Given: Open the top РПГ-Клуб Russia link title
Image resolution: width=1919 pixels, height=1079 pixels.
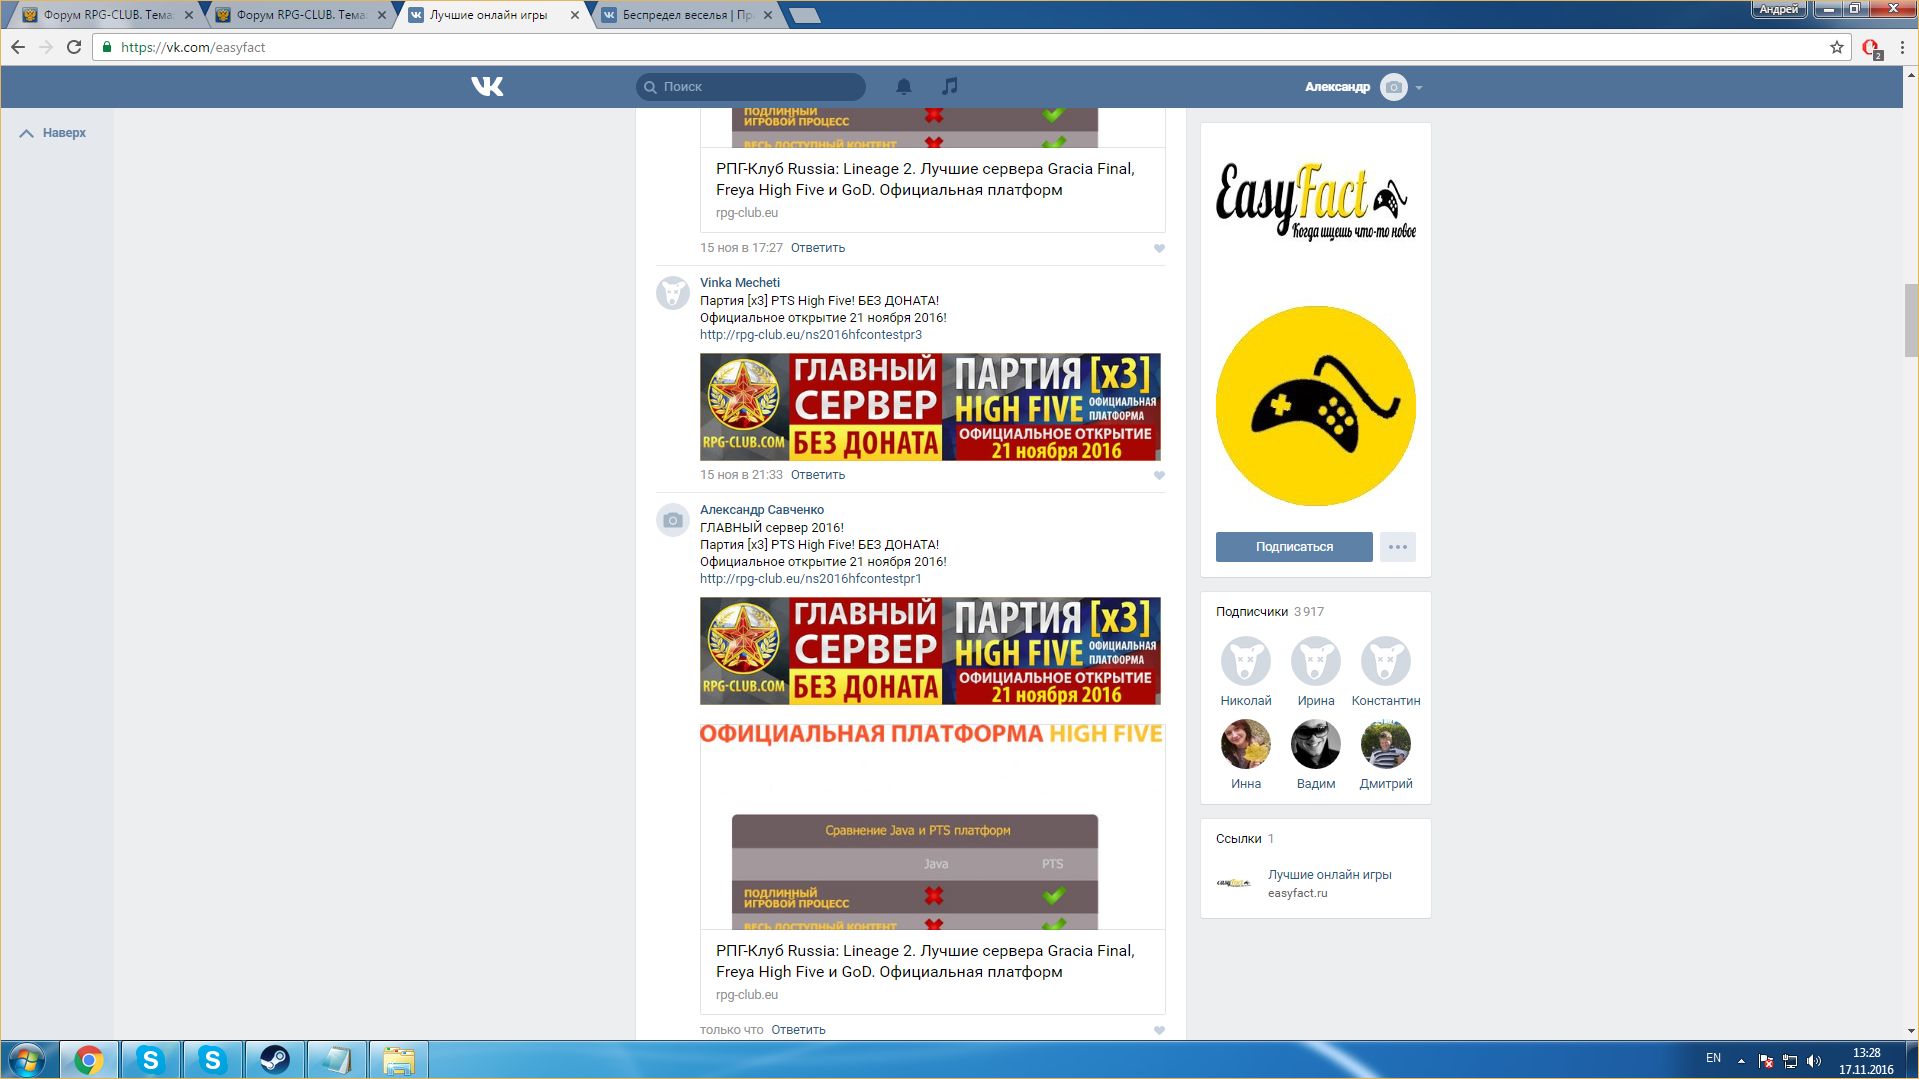Looking at the screenshot, I should [925, 179].
